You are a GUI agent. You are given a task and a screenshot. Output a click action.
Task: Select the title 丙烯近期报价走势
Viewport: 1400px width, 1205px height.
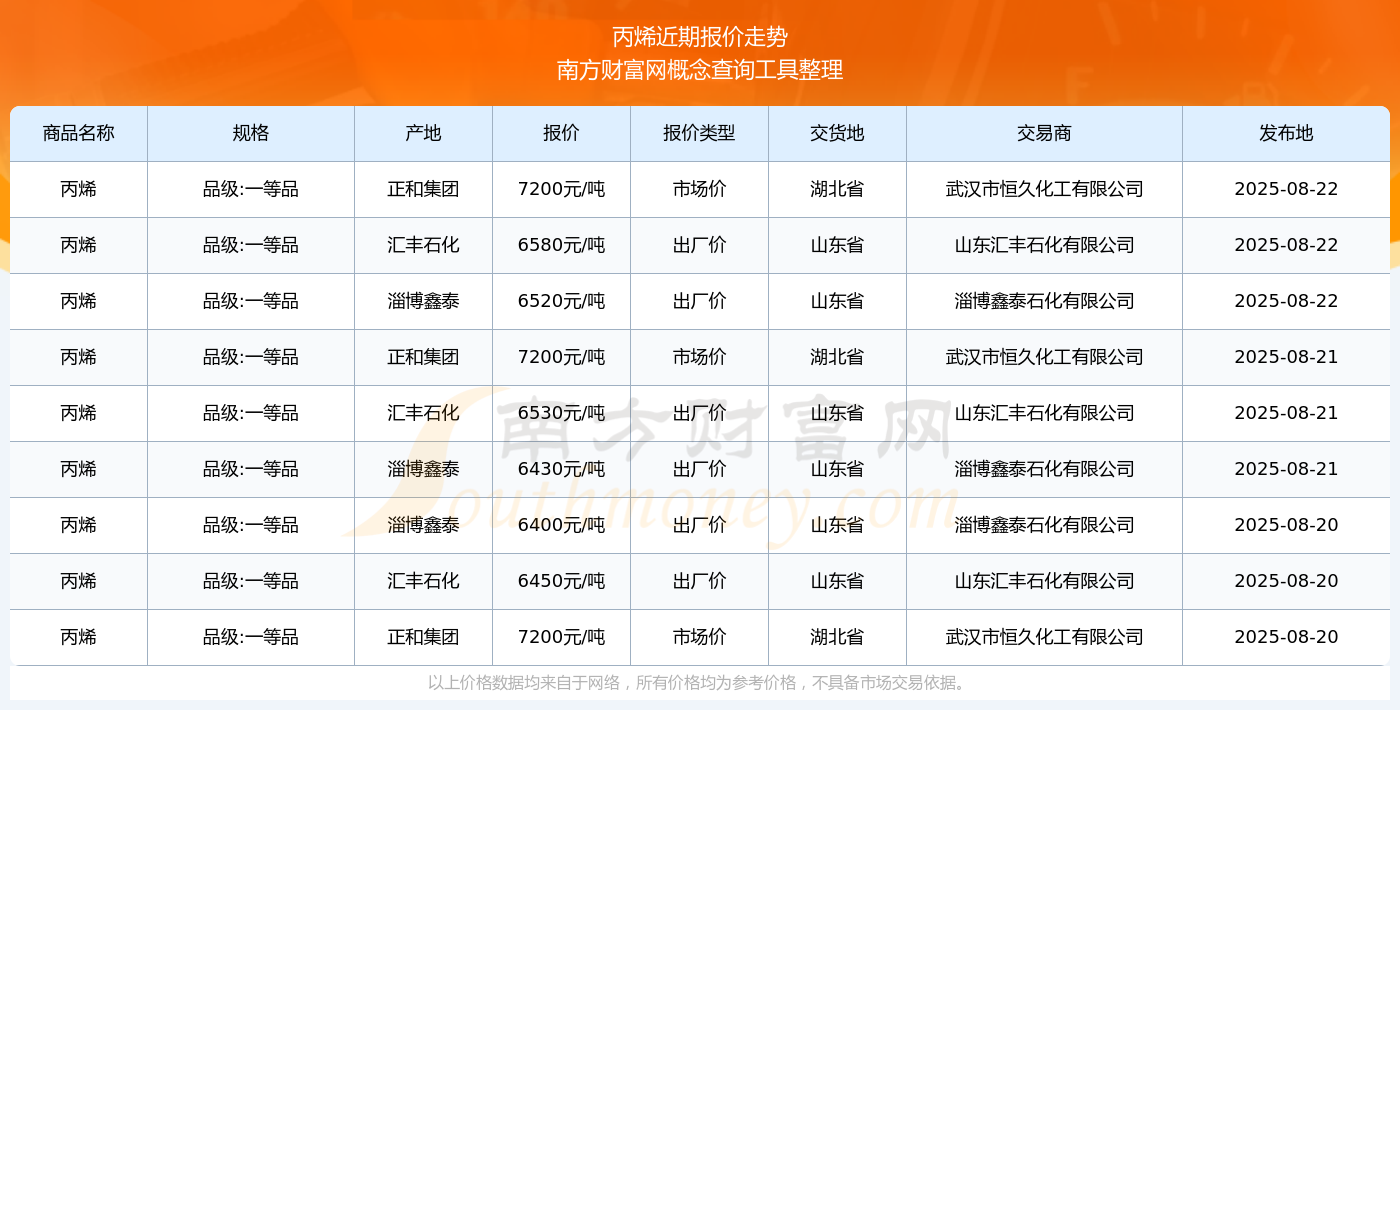[700, 37]
